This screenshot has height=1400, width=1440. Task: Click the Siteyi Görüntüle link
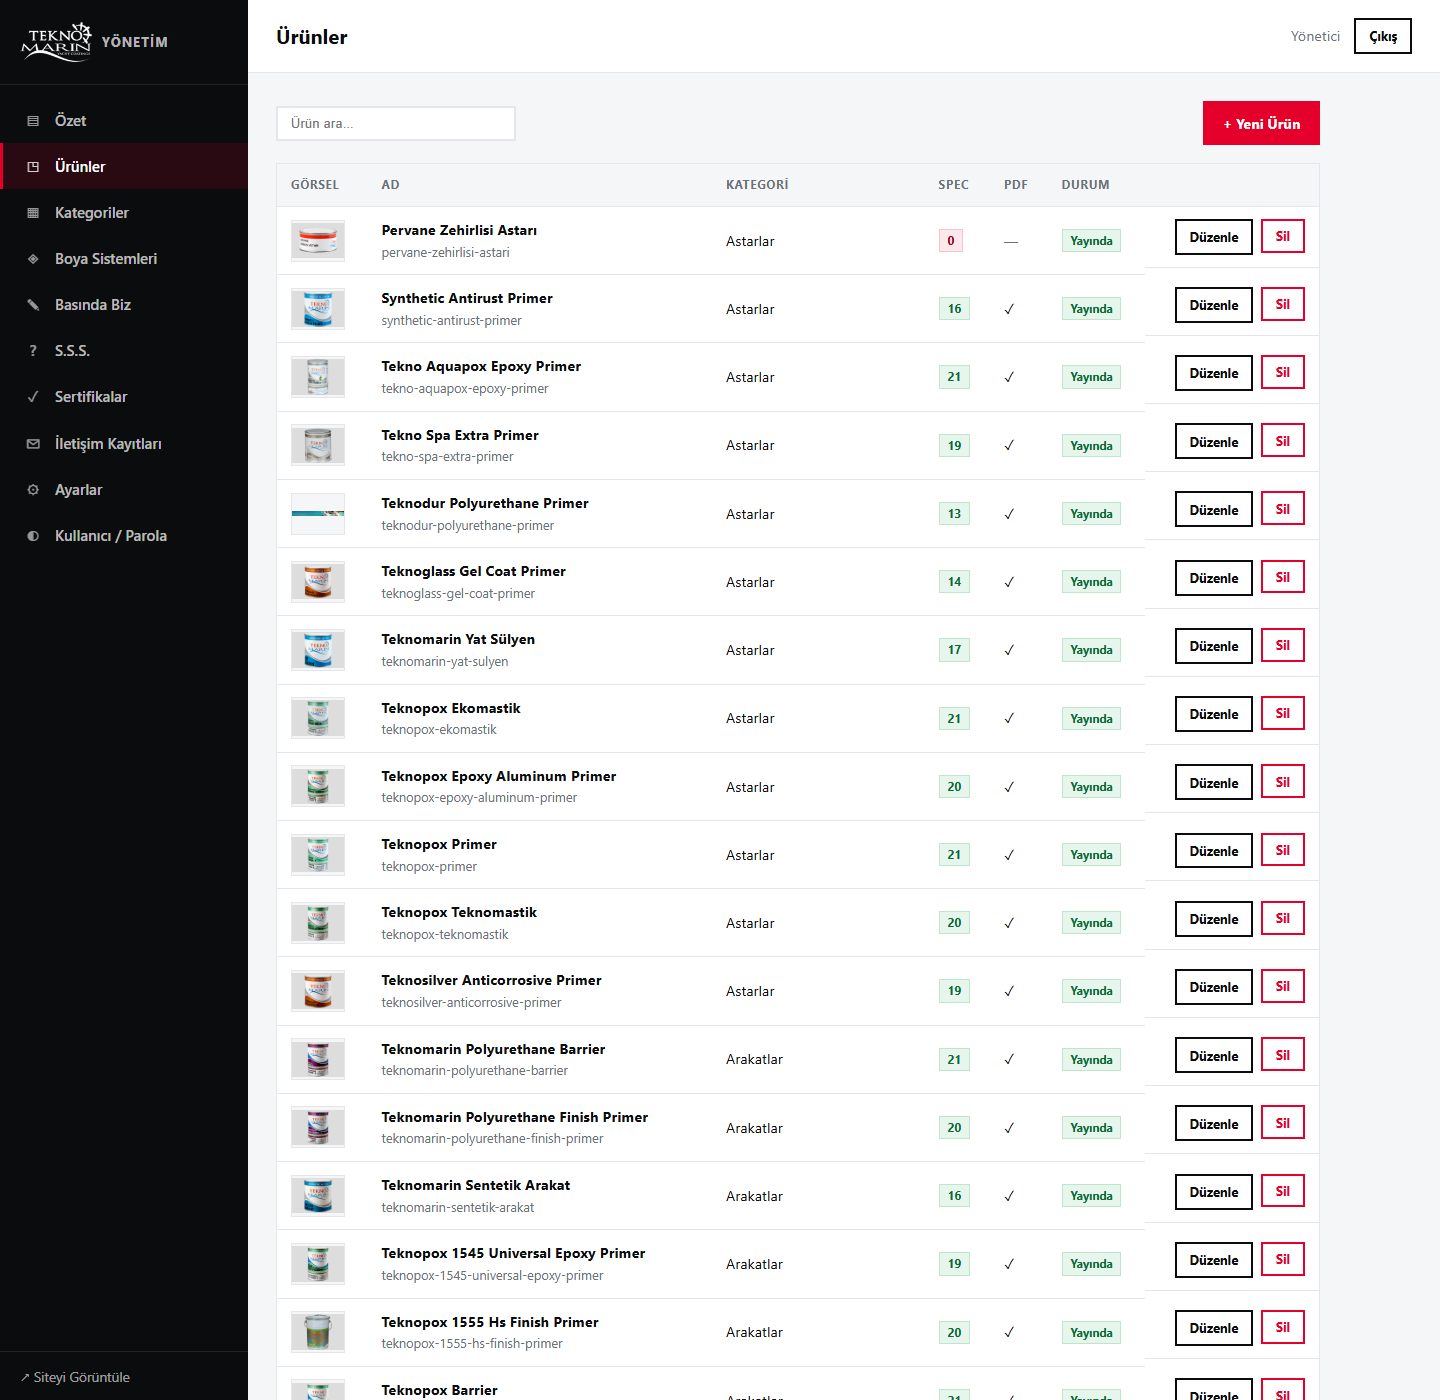point(76,1377)
